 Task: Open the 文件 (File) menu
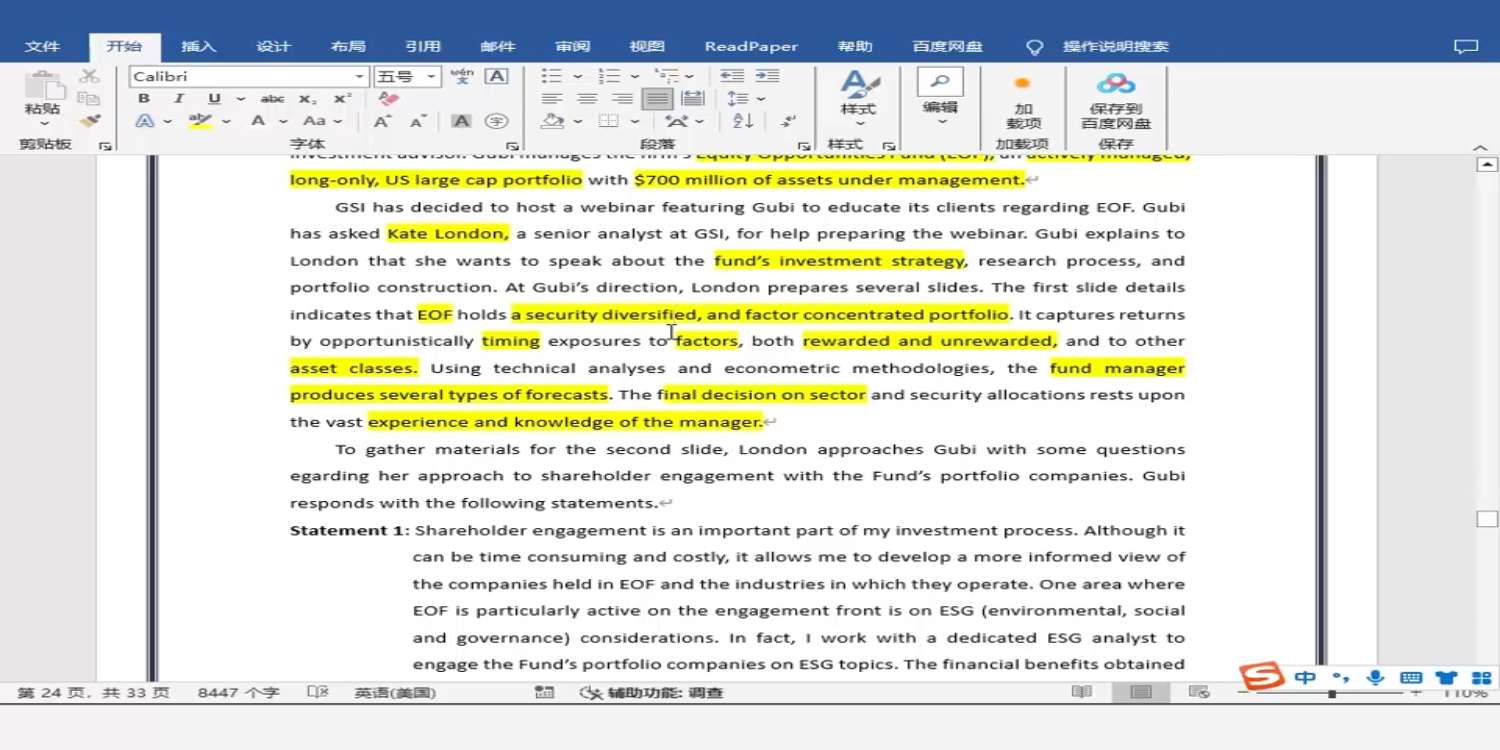click(x=42, y=47)
